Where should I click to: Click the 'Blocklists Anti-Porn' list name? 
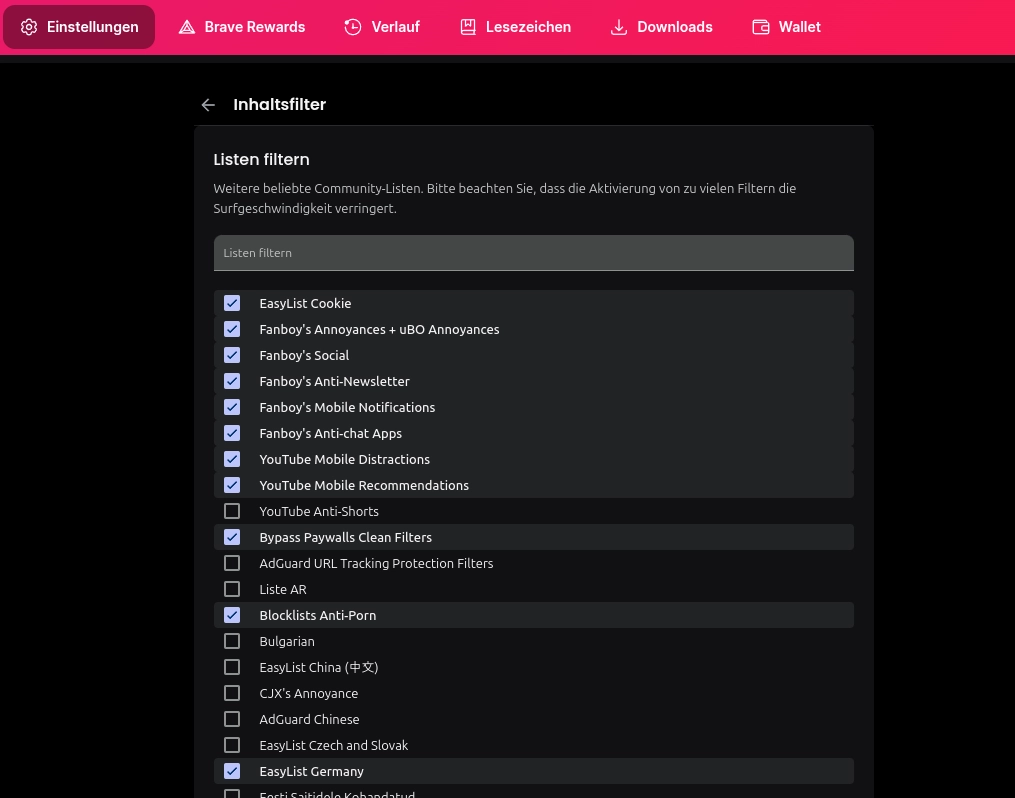pyautogui.click(x=317, y=615)
